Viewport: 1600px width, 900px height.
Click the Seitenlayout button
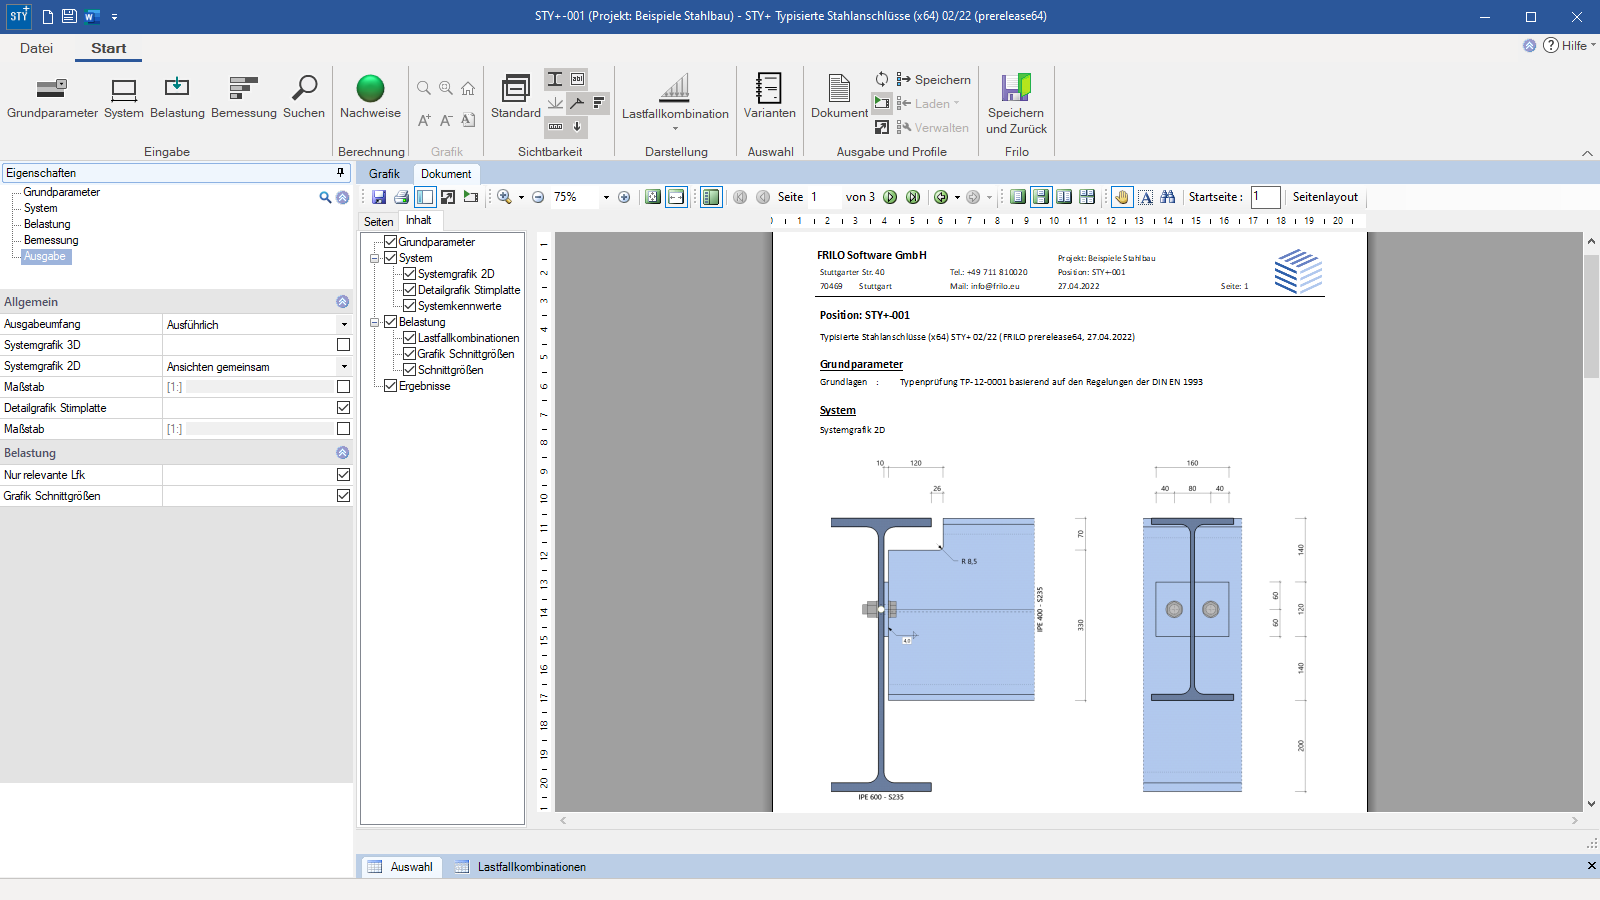[1325, 197]
